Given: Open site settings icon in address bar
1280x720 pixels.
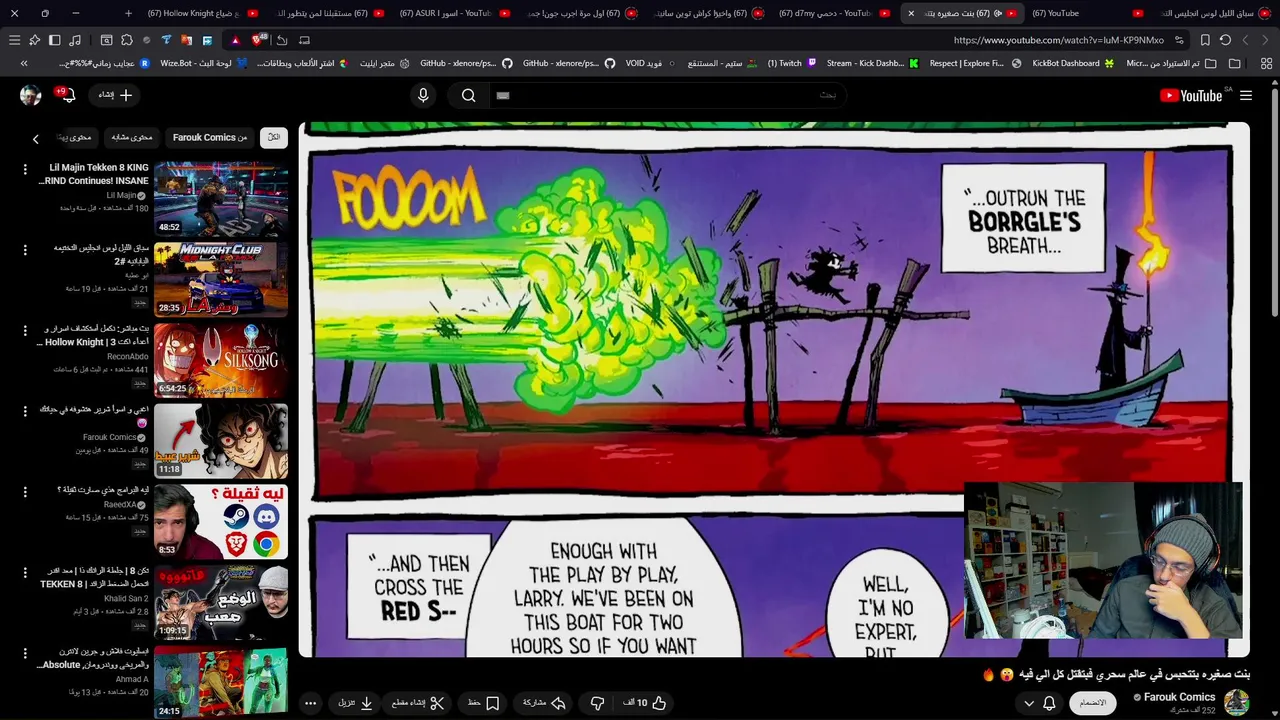Looking at the screenshot, I should tap(1180, 40).
